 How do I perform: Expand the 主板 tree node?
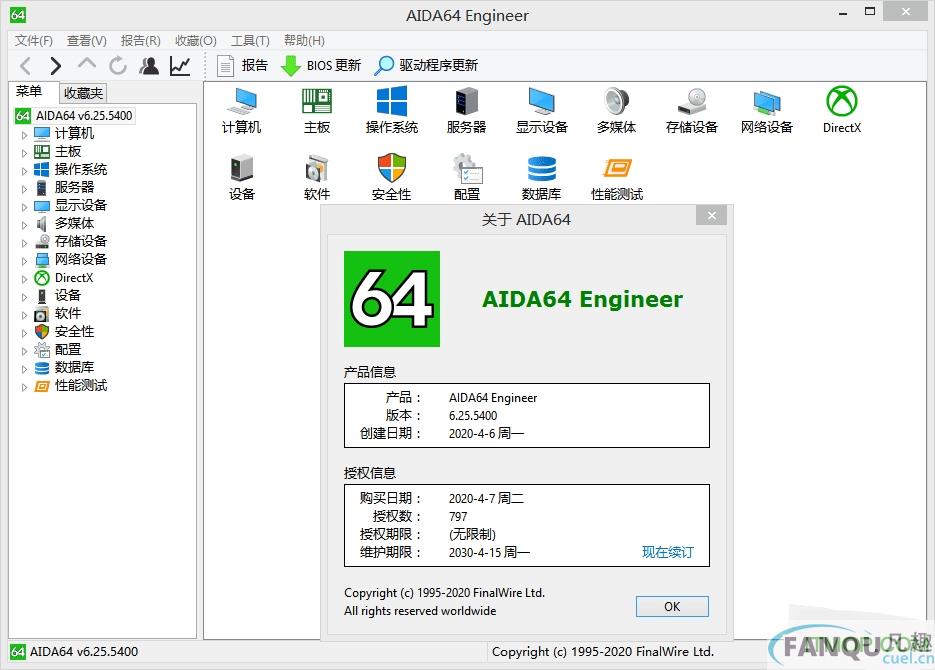[24, 153]
